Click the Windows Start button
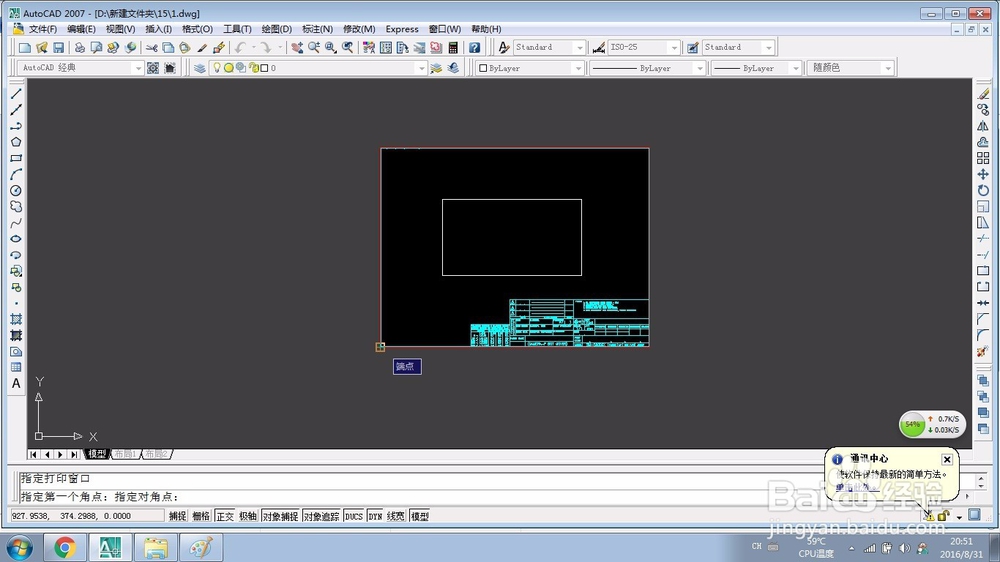The height and width of the screenshot is (562, 1000). (x=19, y=547)
